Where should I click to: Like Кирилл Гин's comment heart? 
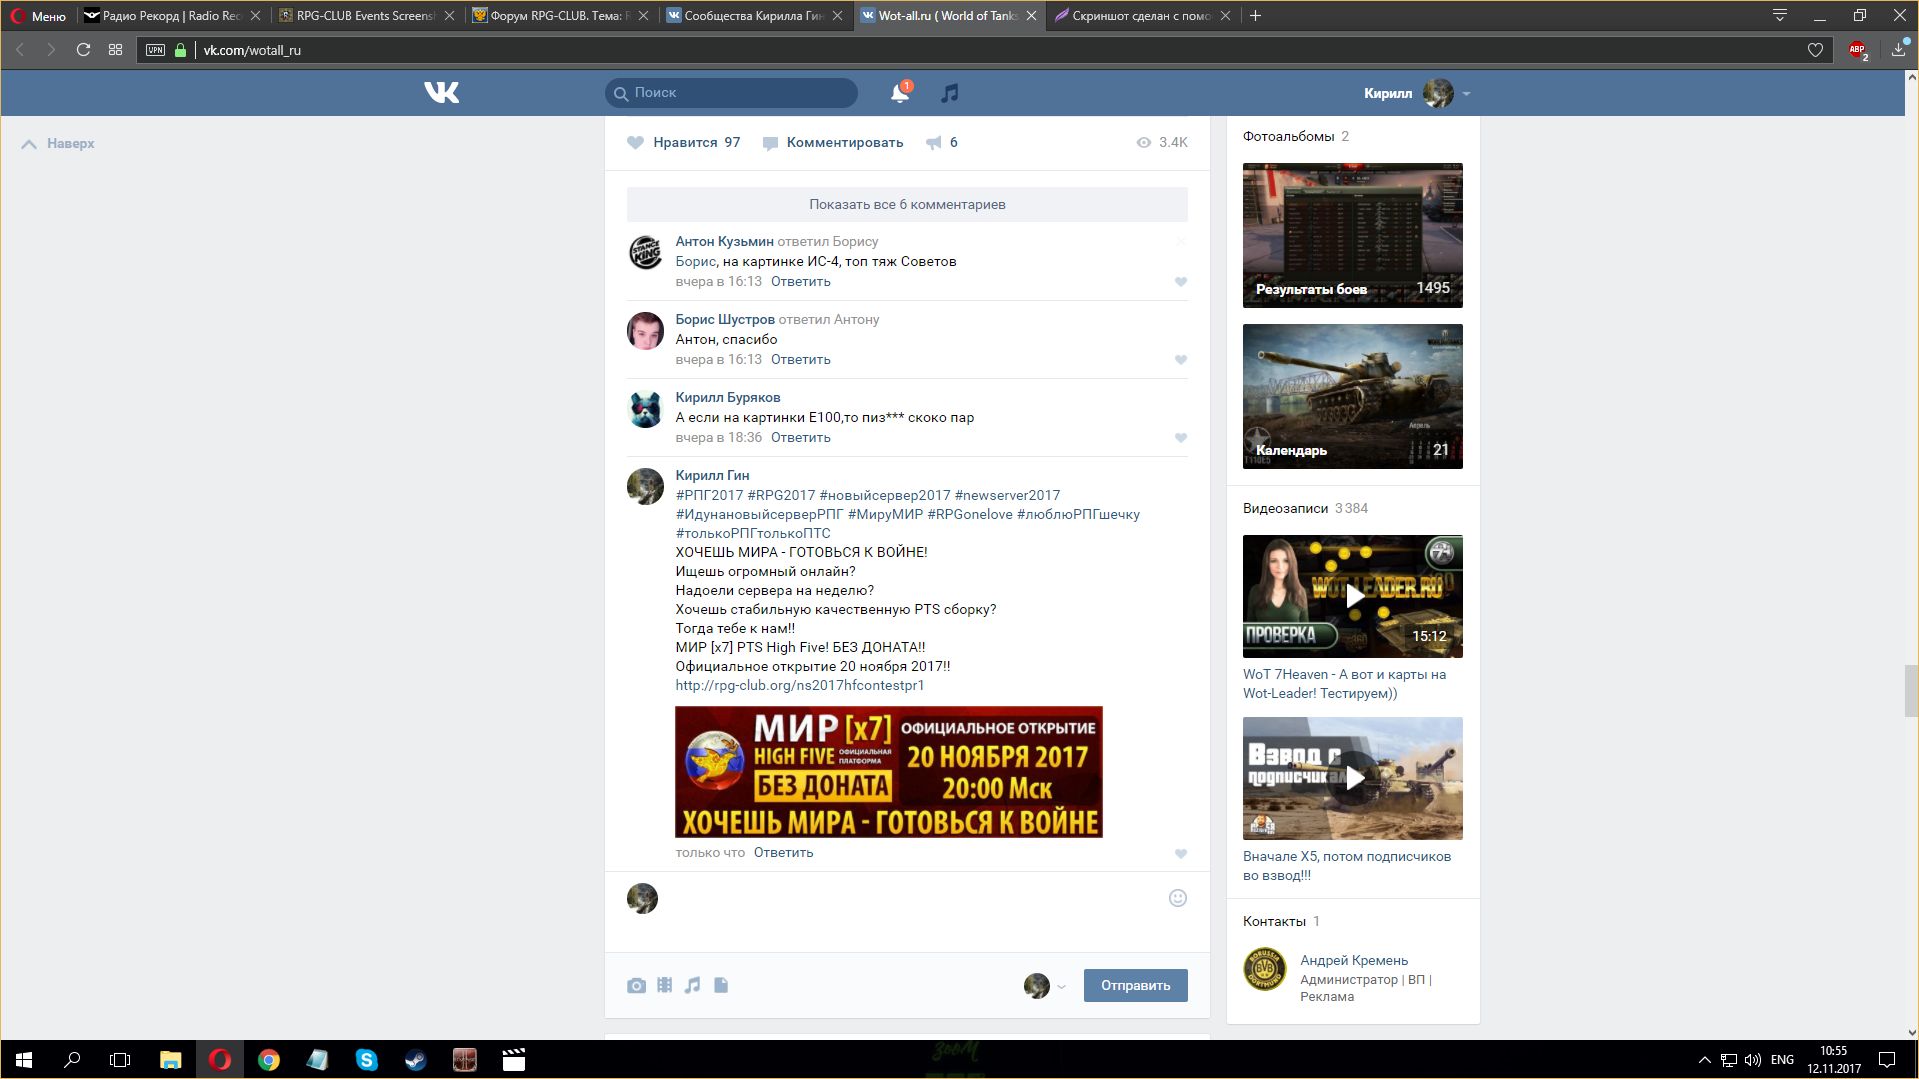1181,854
